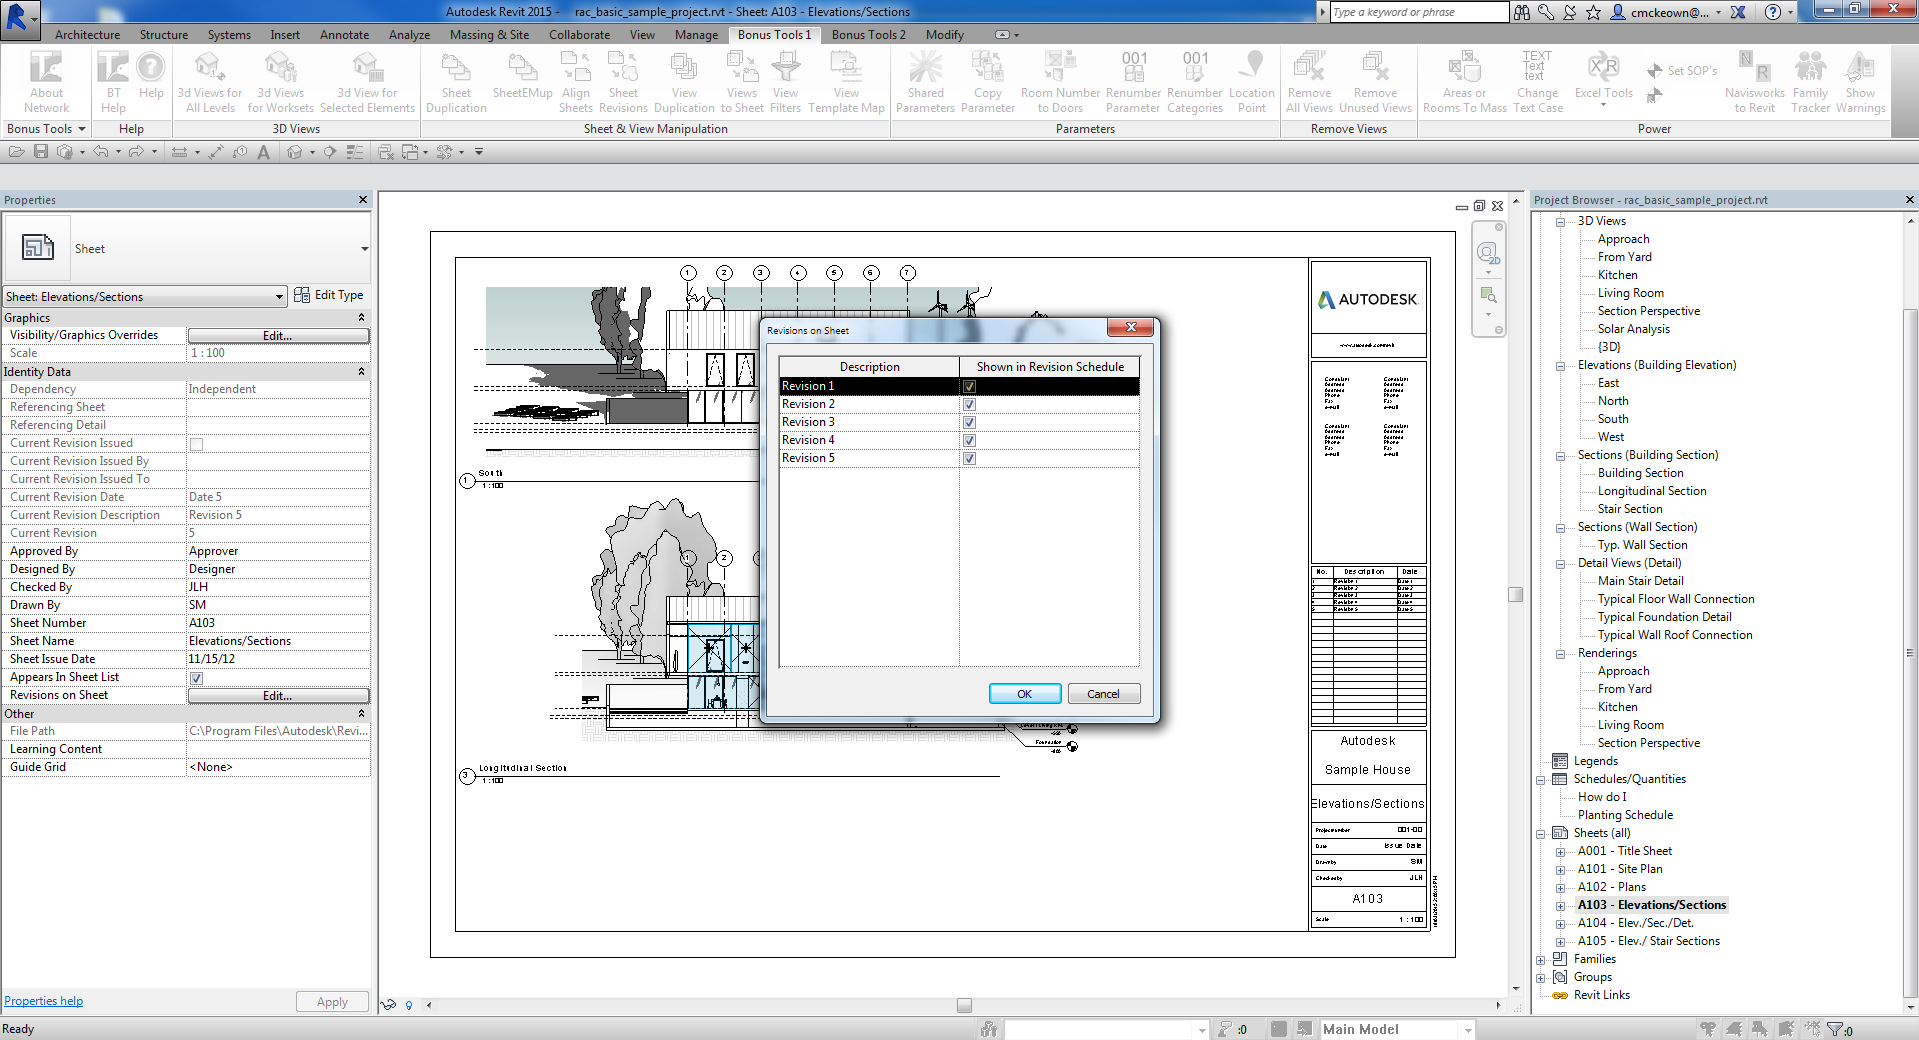
Task: Click the Room Number to Doors tool
Action: [x=1059, y=80]
